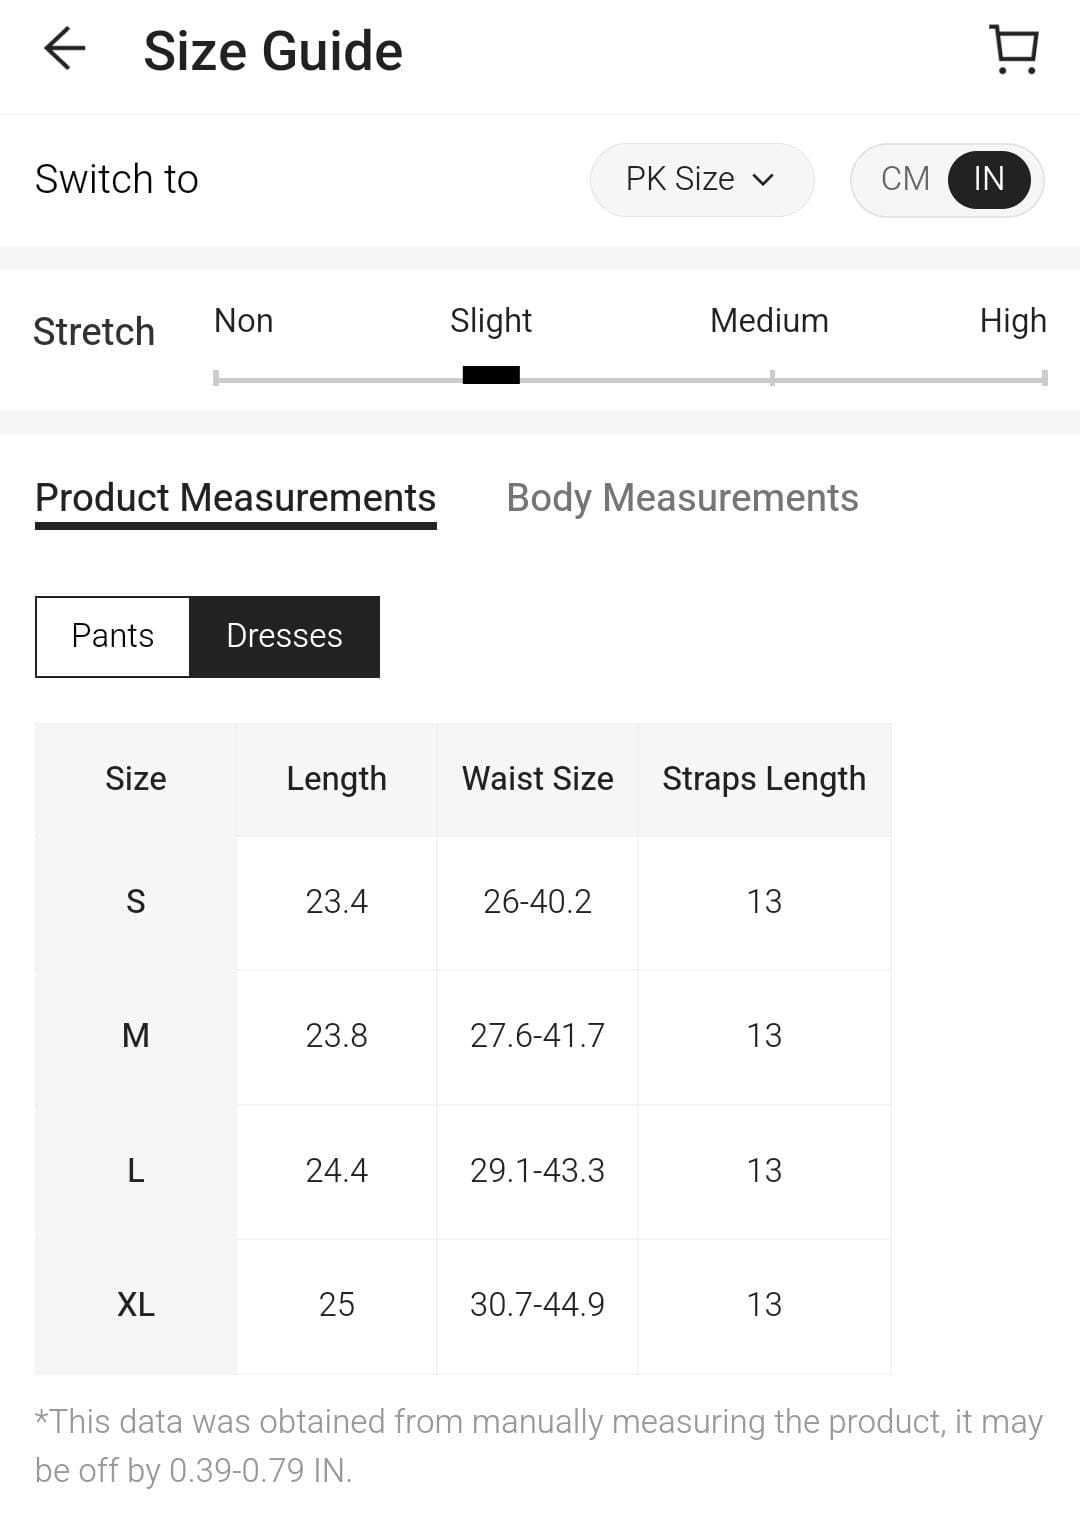Click the XL size row header
This screenshot has height=1520, width=1080.
tap(136, 1305)
